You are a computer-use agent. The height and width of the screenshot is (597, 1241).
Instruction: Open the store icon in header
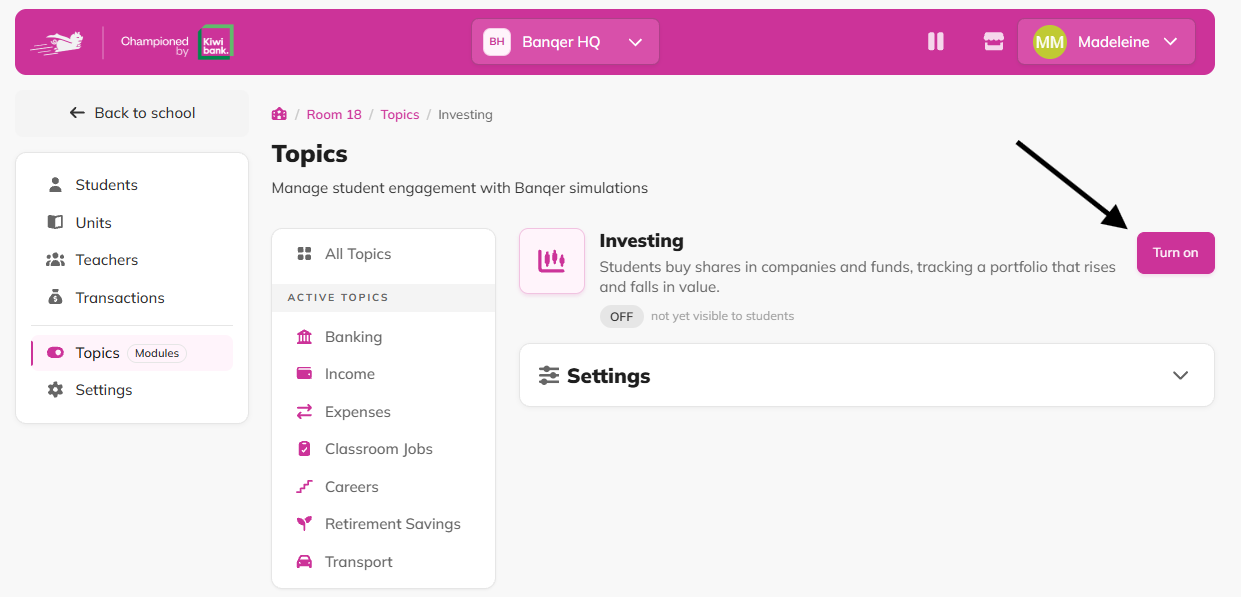(993, 42)
